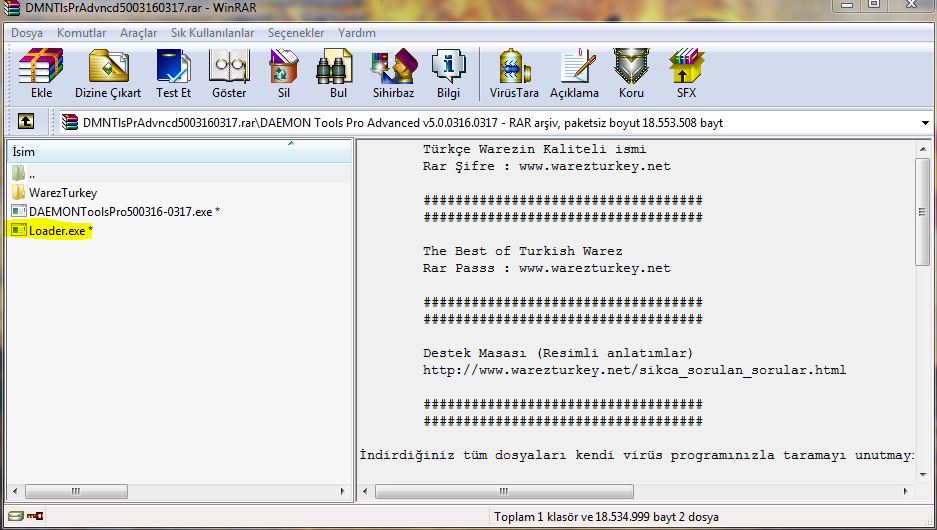Select DAEMONToolsPro500316-0317.exe file name
Screen dimensions: 937x530
124,212
